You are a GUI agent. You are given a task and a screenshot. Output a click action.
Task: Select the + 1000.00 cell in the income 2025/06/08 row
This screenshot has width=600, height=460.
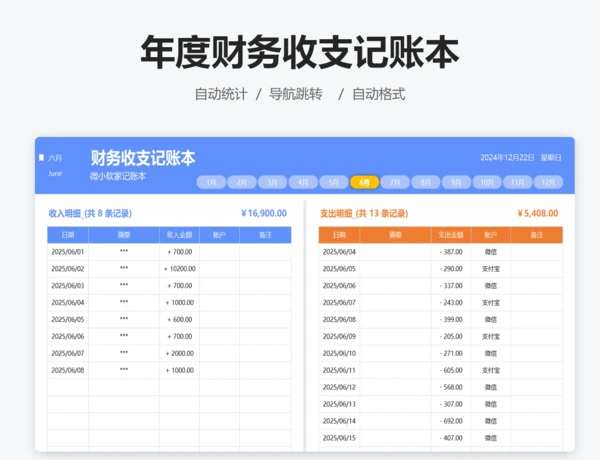pyautogui.click(x=180, y=370)
